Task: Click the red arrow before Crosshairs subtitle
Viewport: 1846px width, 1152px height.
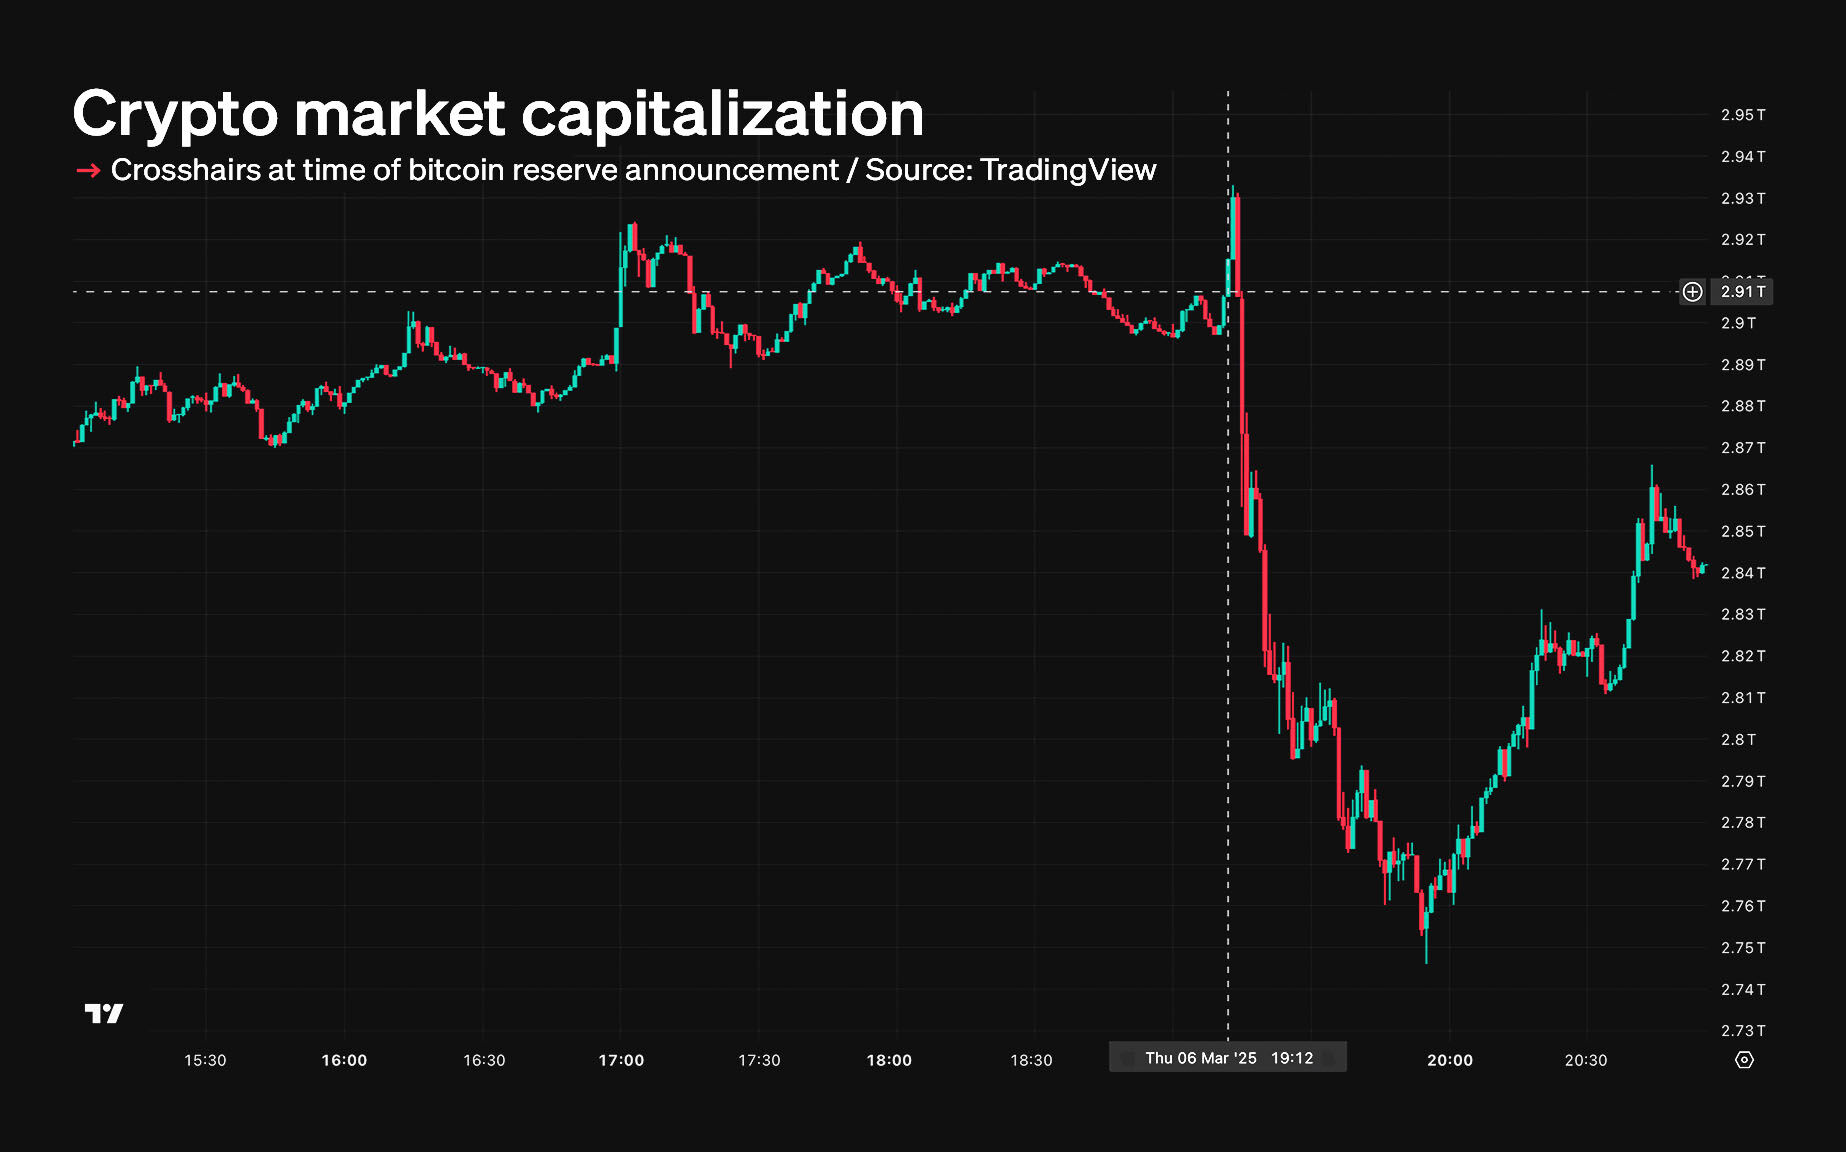Action: point(88,171)
